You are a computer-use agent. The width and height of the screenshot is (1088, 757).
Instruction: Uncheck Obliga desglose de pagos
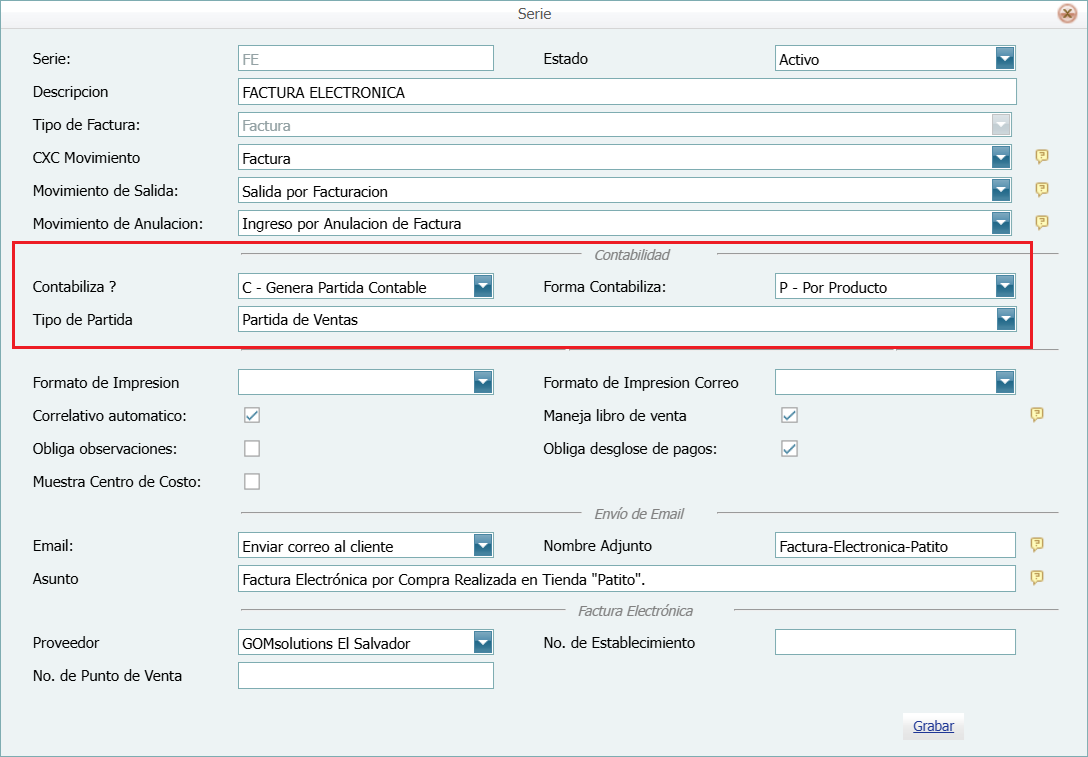click(789, 448)
